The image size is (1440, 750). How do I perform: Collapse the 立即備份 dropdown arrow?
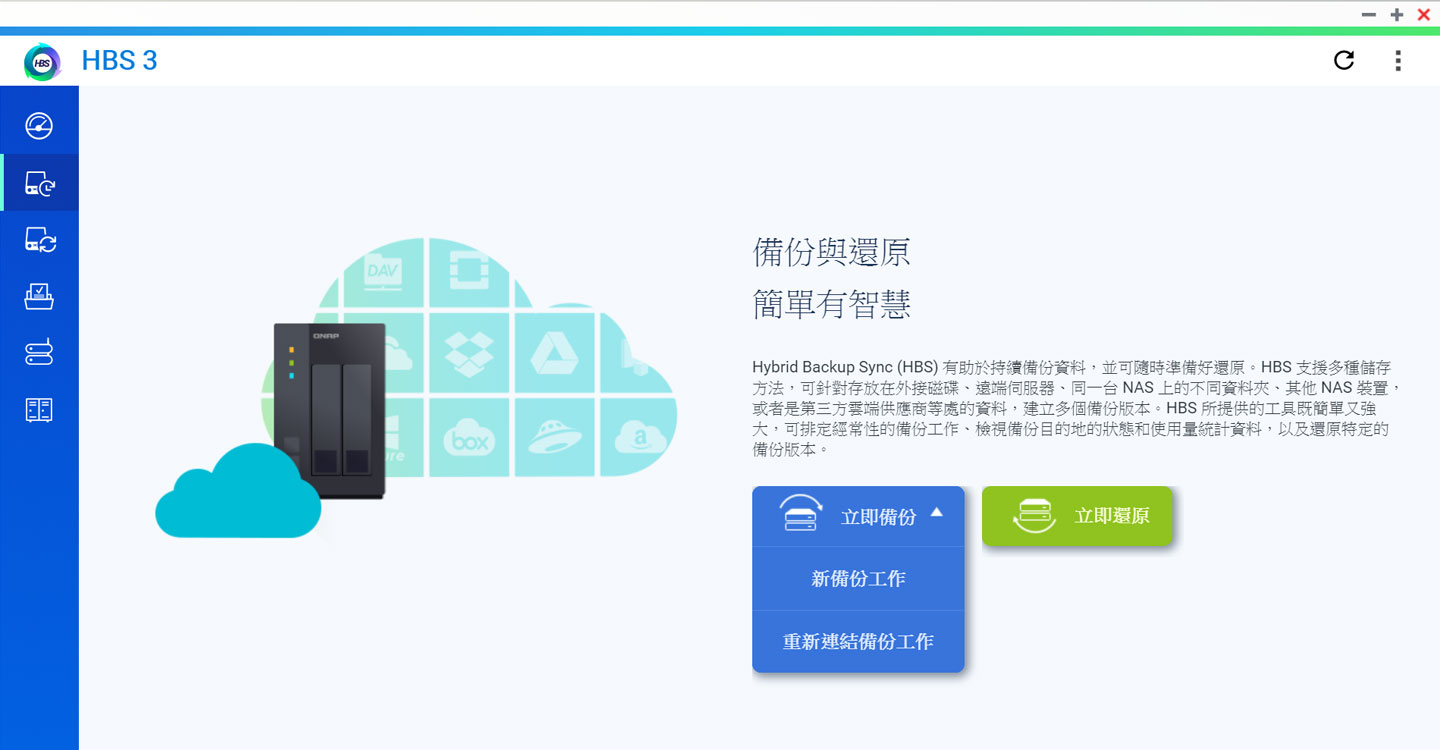936,512
